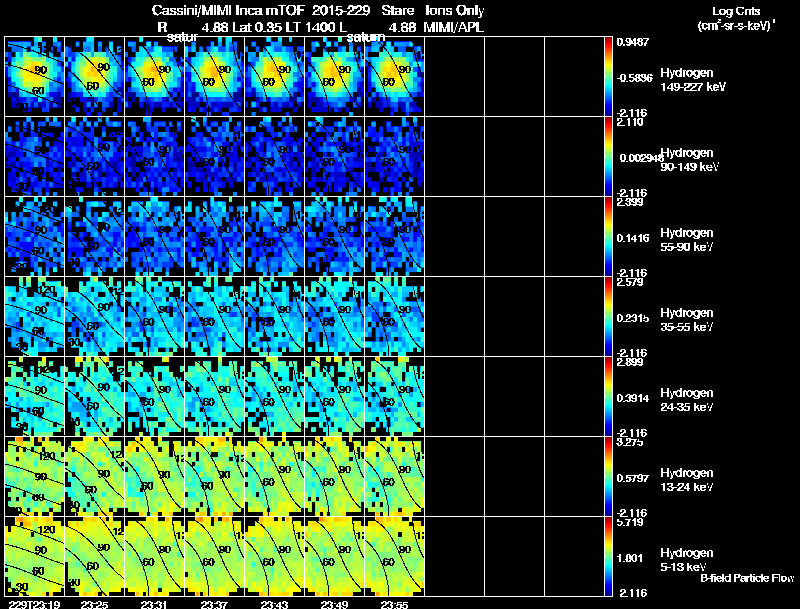Select the 24-35 keV panel at 23:25
Image resolution: width=800 pixels, height=609 pixels.
94,397
